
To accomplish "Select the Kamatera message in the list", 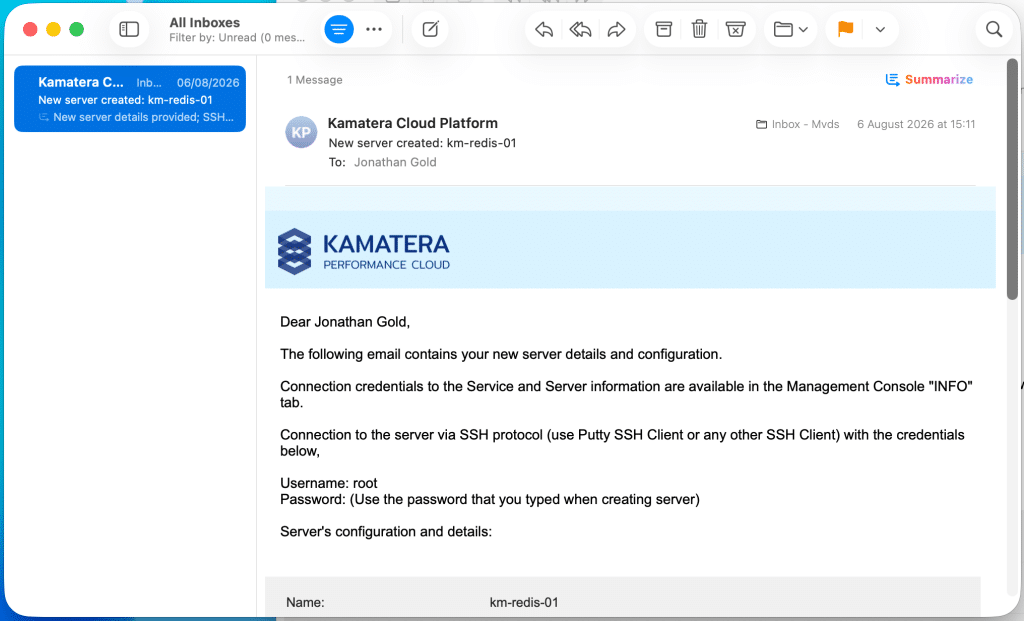I will coord(130,99).
